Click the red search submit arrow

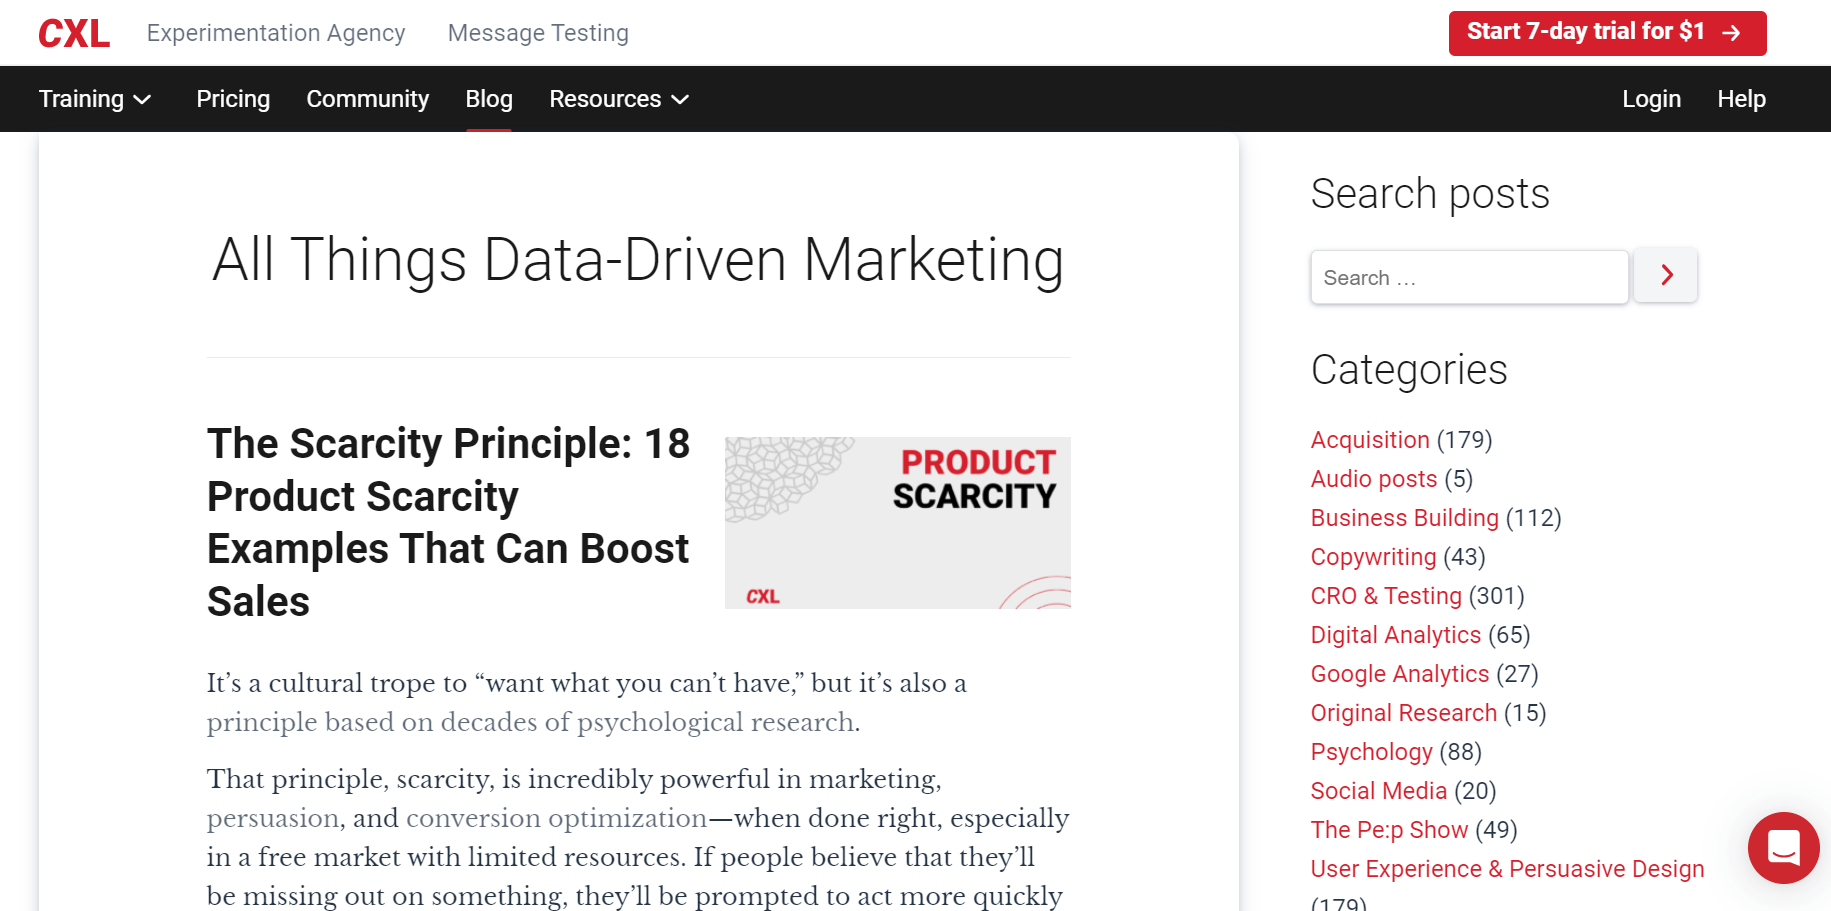[x=1665, y=276]
